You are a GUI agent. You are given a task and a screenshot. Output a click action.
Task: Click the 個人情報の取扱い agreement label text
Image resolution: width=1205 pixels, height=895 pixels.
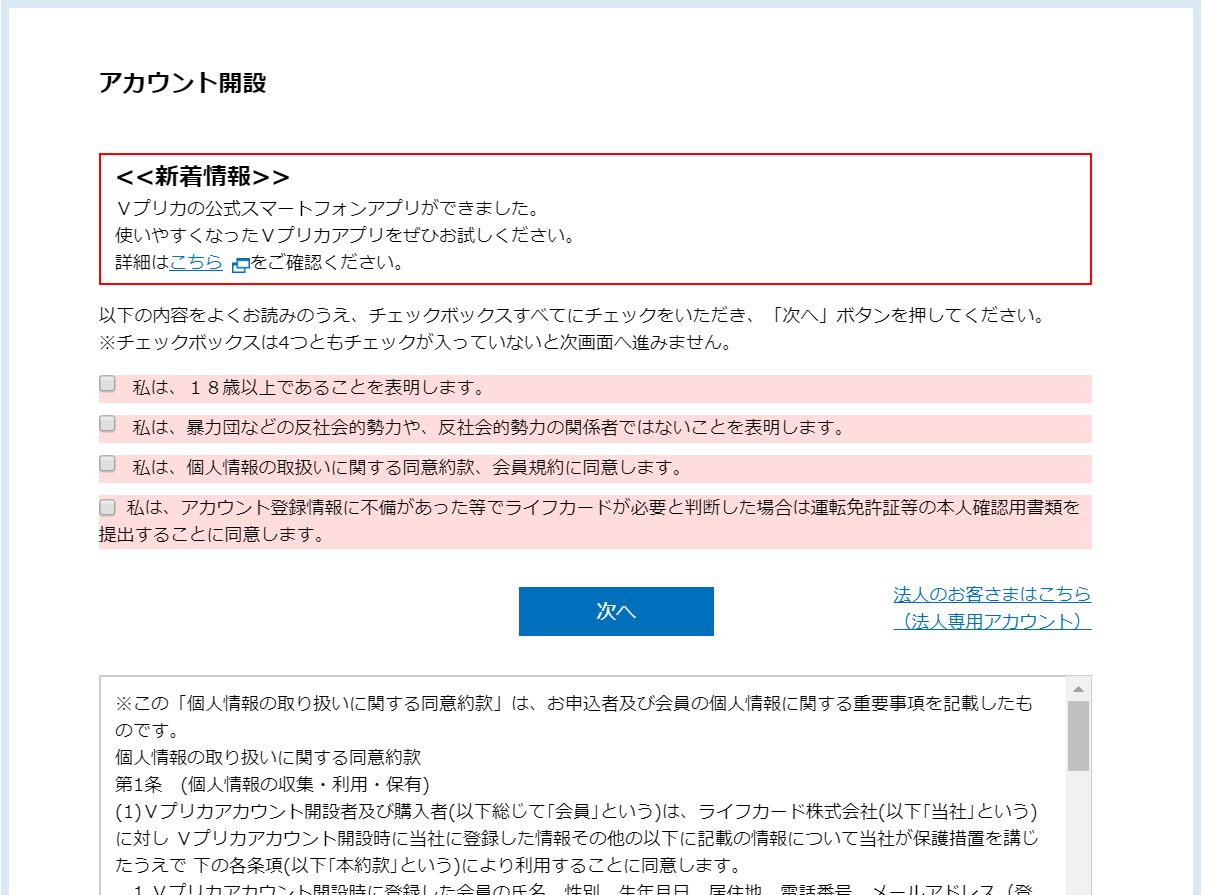coord(406,468)
